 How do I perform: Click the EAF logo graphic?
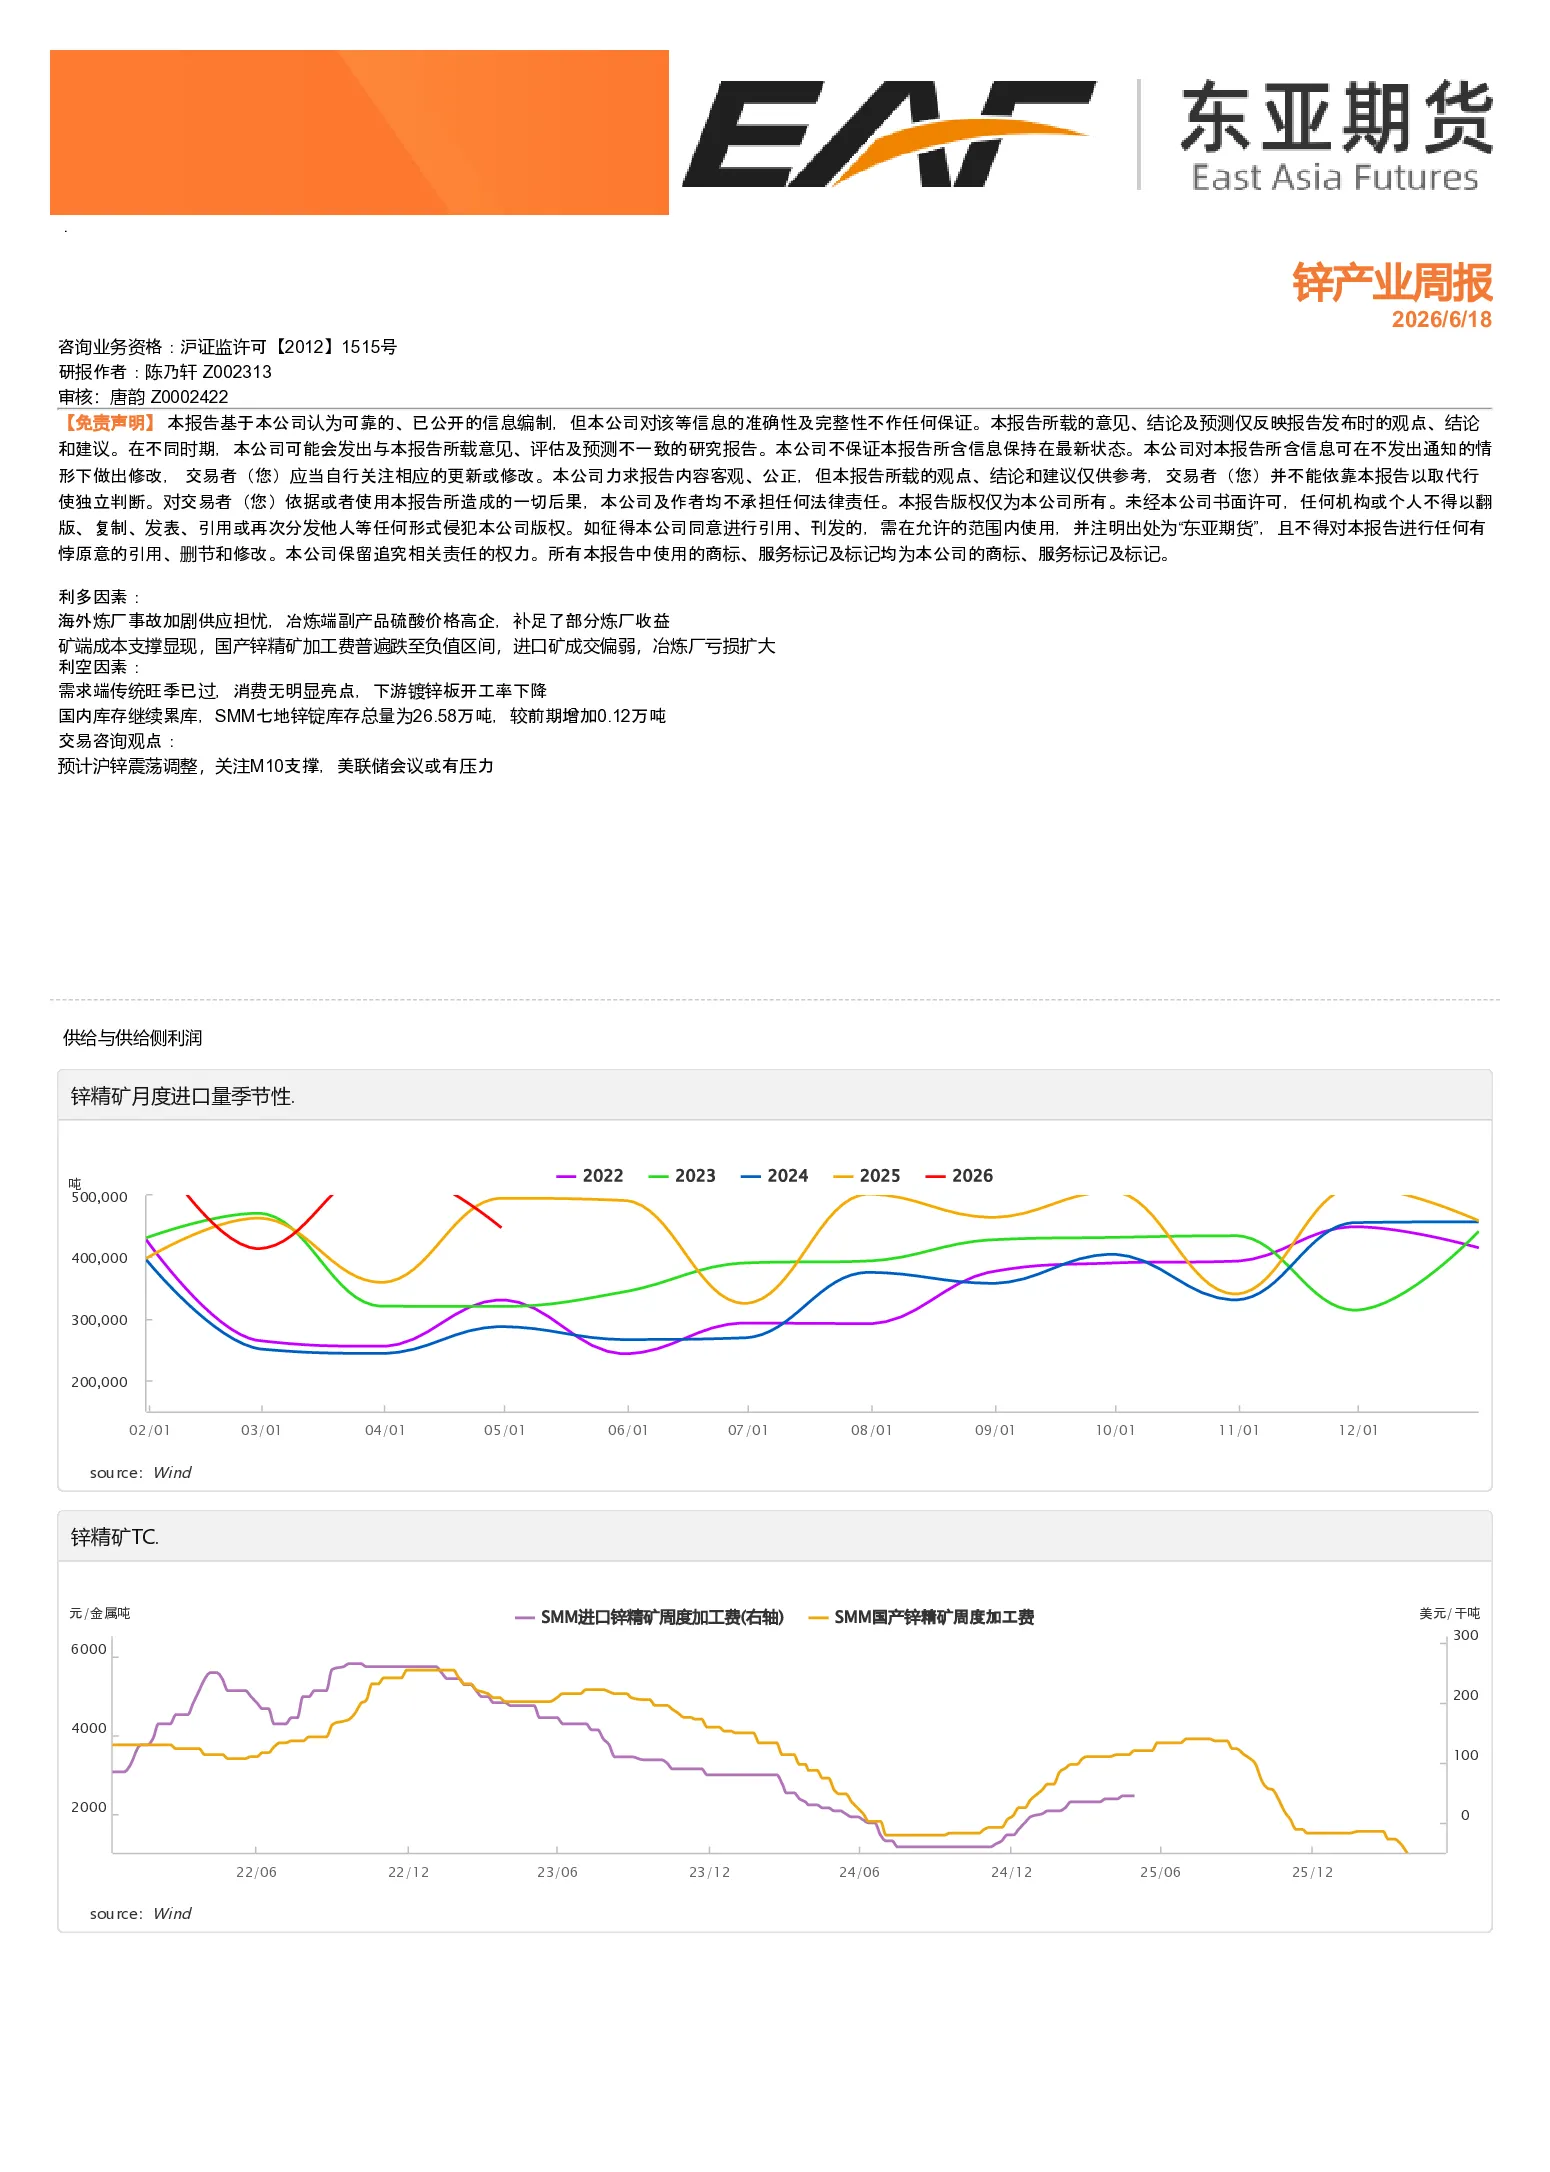(888, 133)
